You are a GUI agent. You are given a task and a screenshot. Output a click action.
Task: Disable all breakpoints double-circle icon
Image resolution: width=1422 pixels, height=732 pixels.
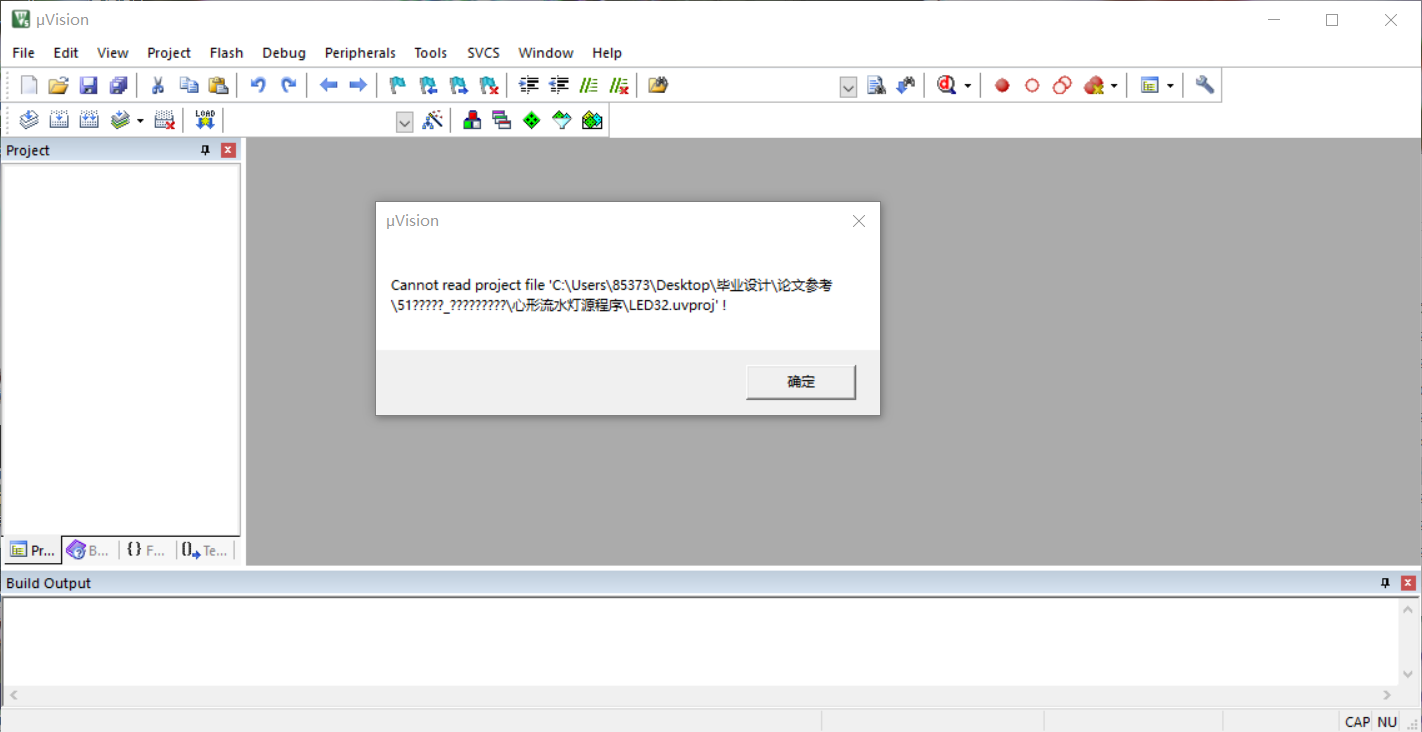1062,86
